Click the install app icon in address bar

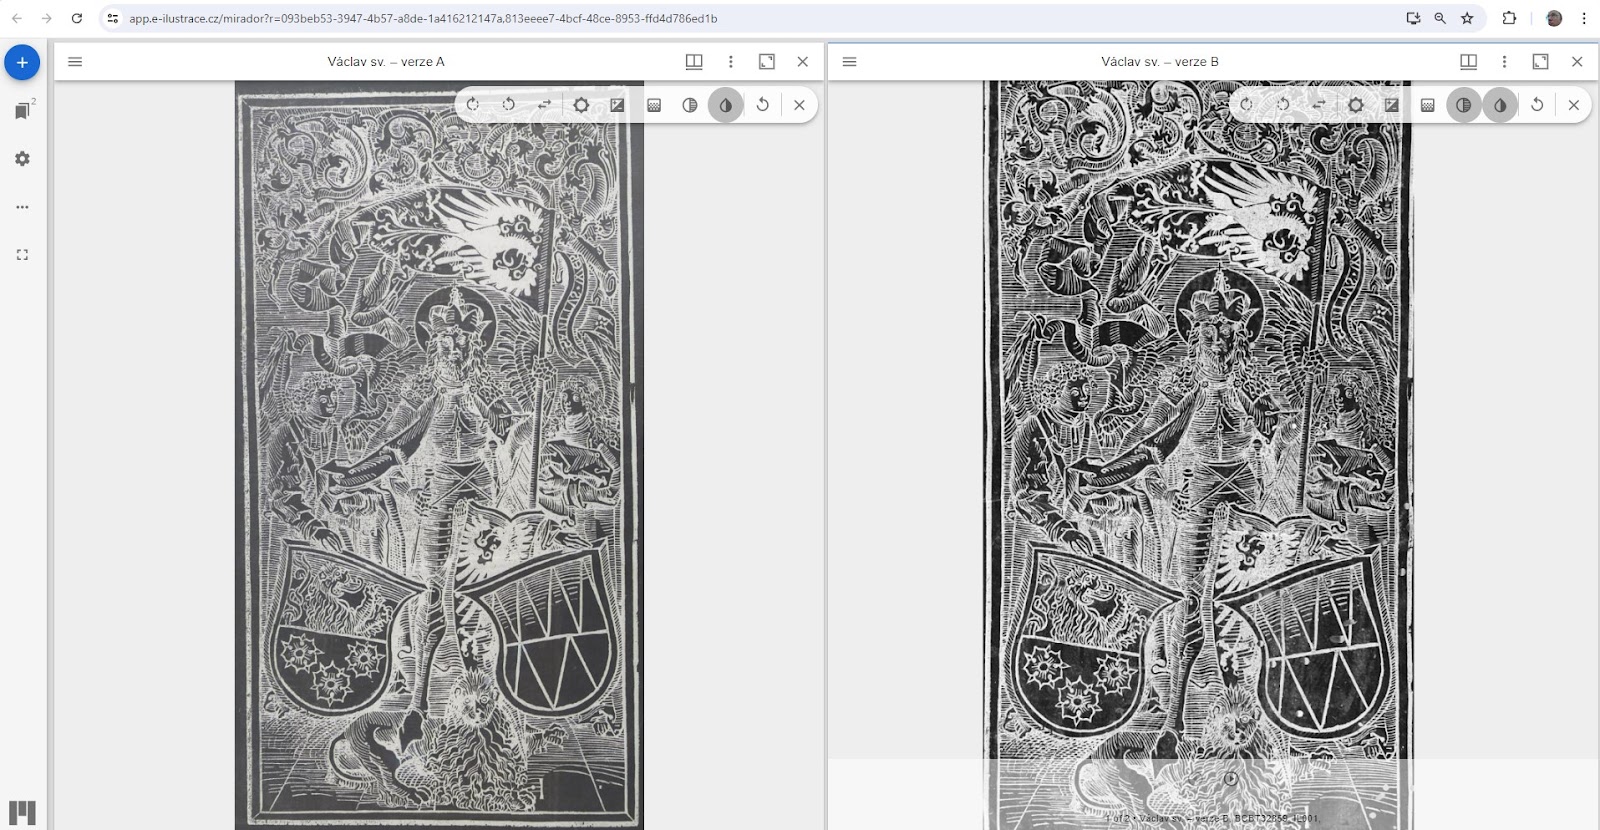pyautogui.click(x=1413, y=18)
